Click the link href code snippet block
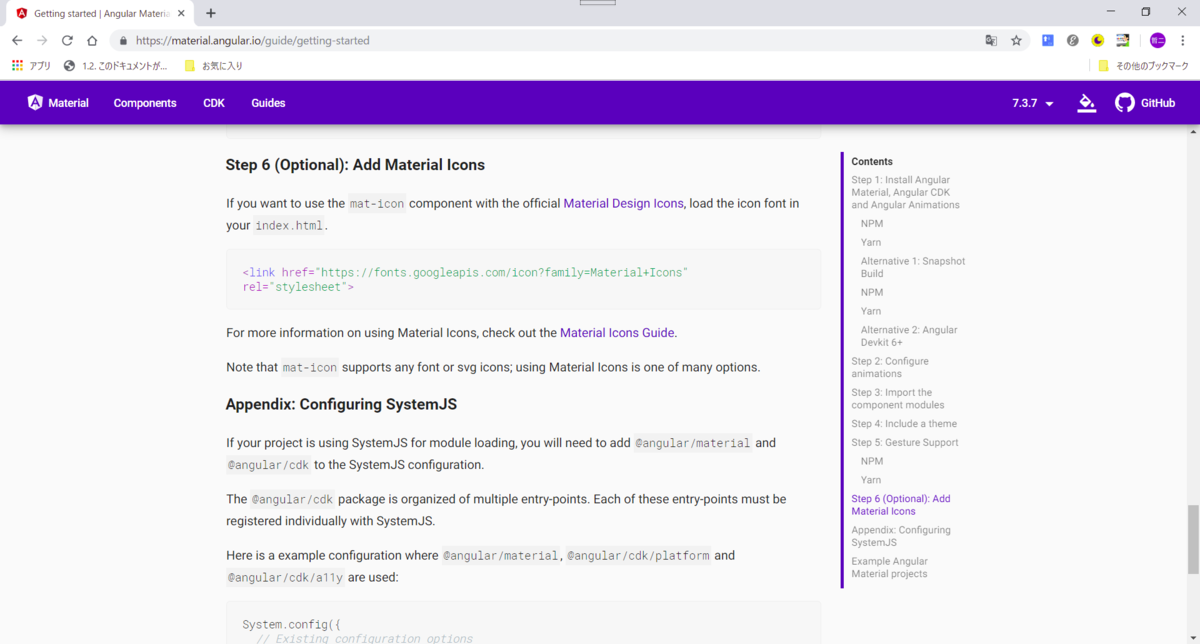1200x644 pixels. (523, 279)
